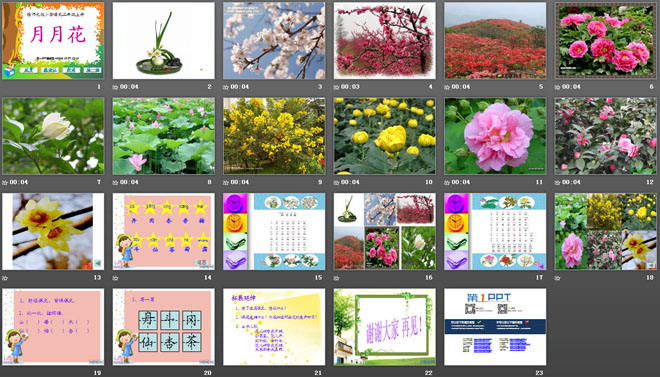This screenshot has width=660, height=377.
Task: Click the 00:04 timing under slide 3
Action: pyautogui.click(x=240, y=87)
